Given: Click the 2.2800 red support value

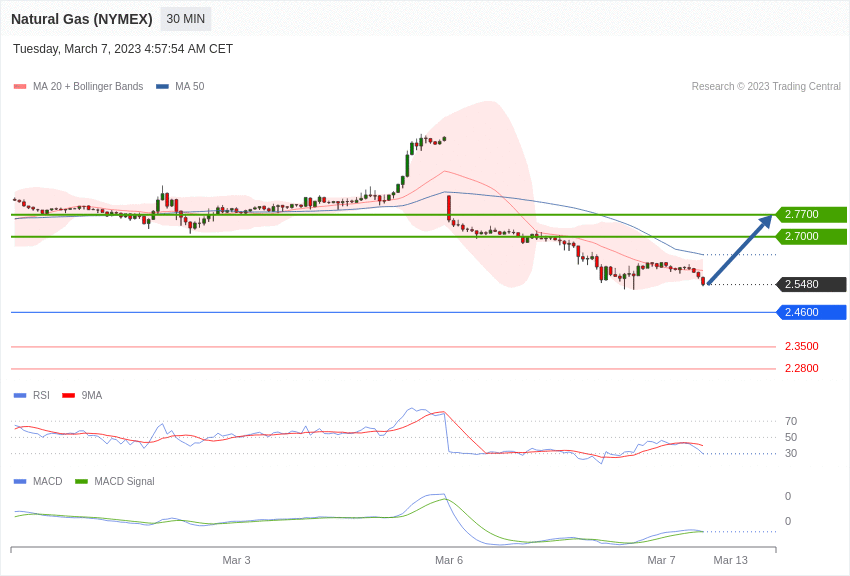Looking at the screenshot, I should [x=802, y=368].
